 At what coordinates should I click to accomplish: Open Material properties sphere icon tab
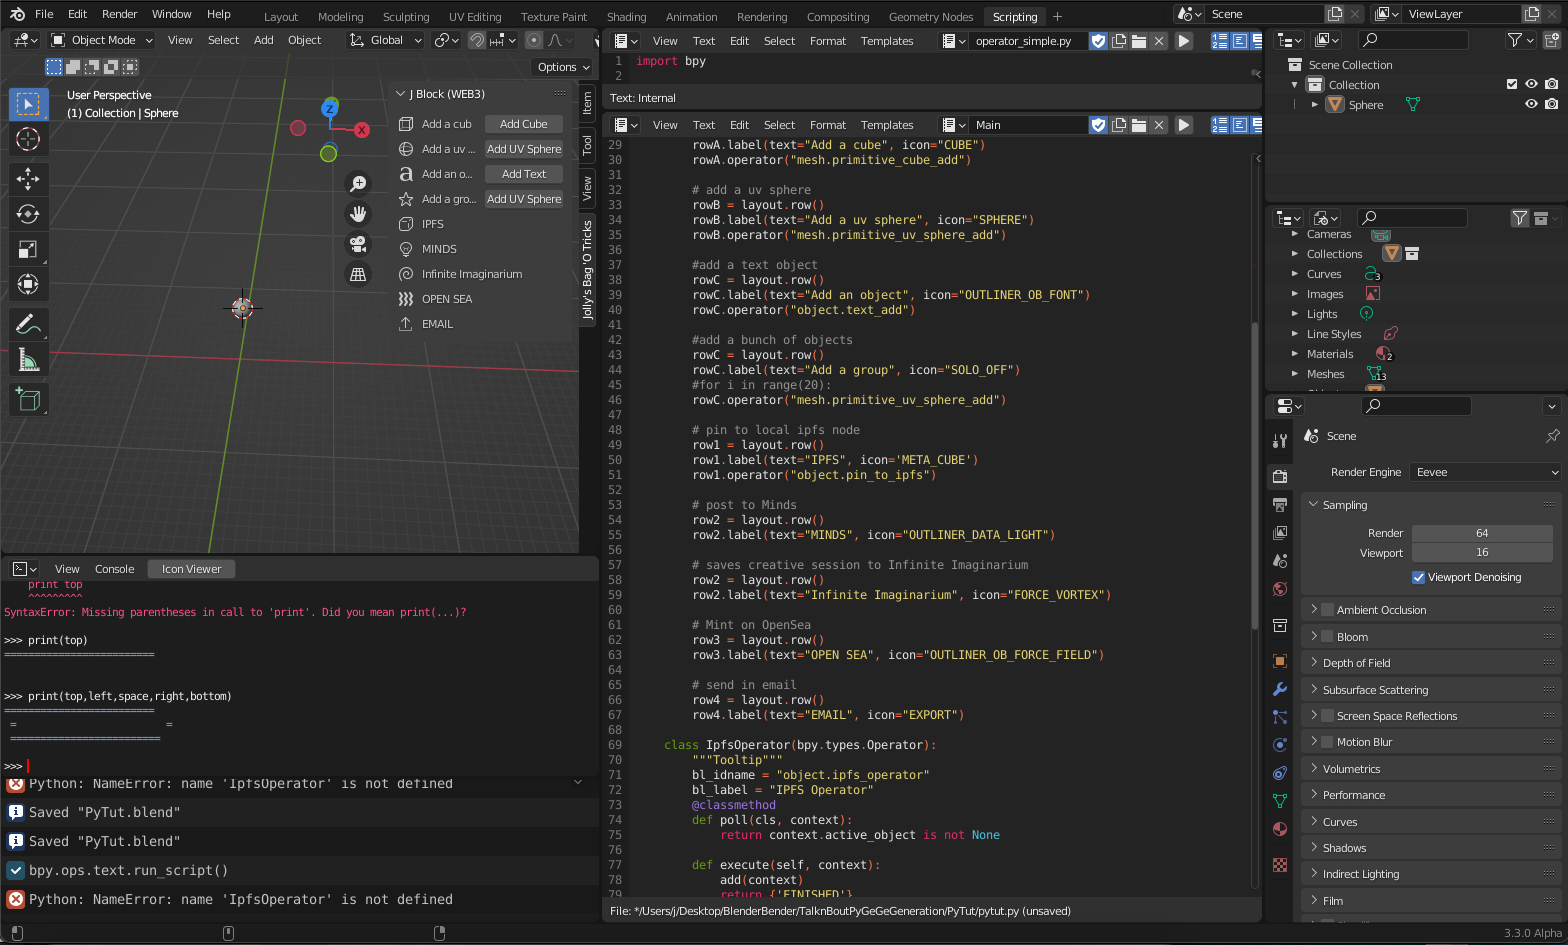pos(1280,829)
